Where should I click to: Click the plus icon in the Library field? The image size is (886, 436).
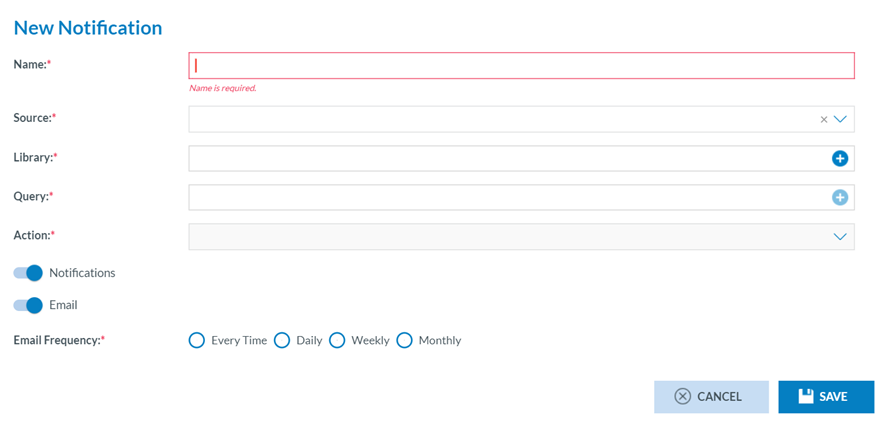click(x=840, y=158)
